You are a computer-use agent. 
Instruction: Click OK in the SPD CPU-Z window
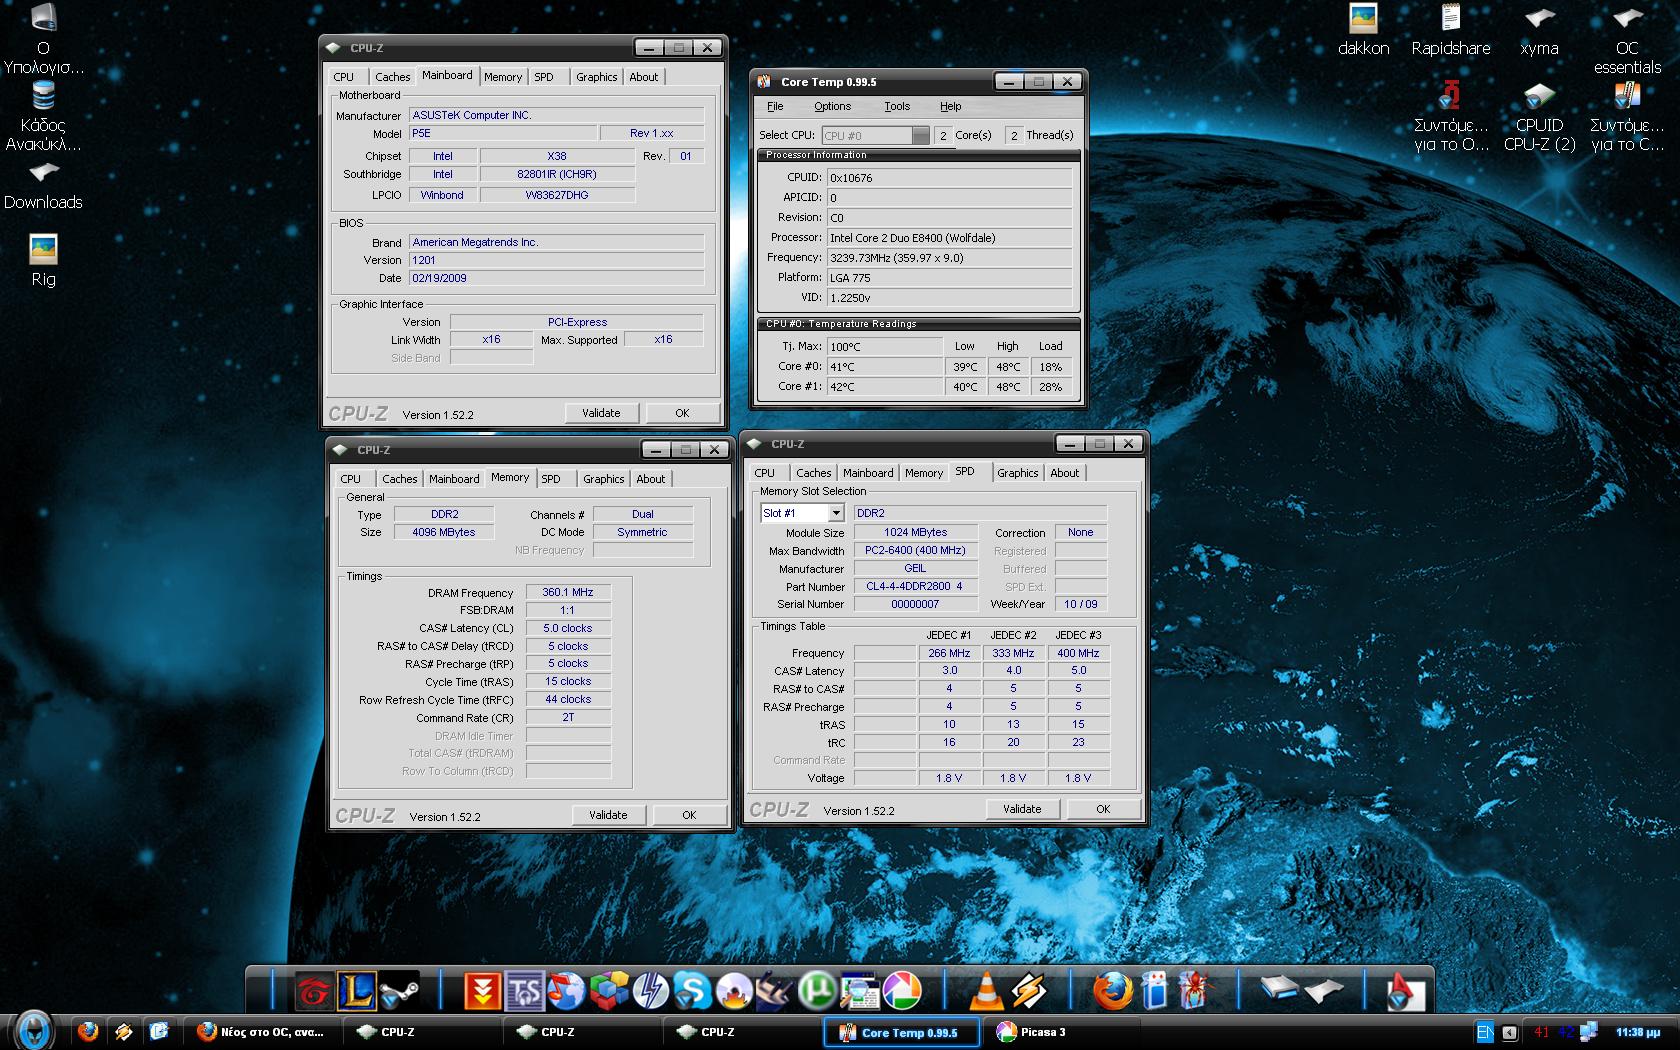[1103, 809]
